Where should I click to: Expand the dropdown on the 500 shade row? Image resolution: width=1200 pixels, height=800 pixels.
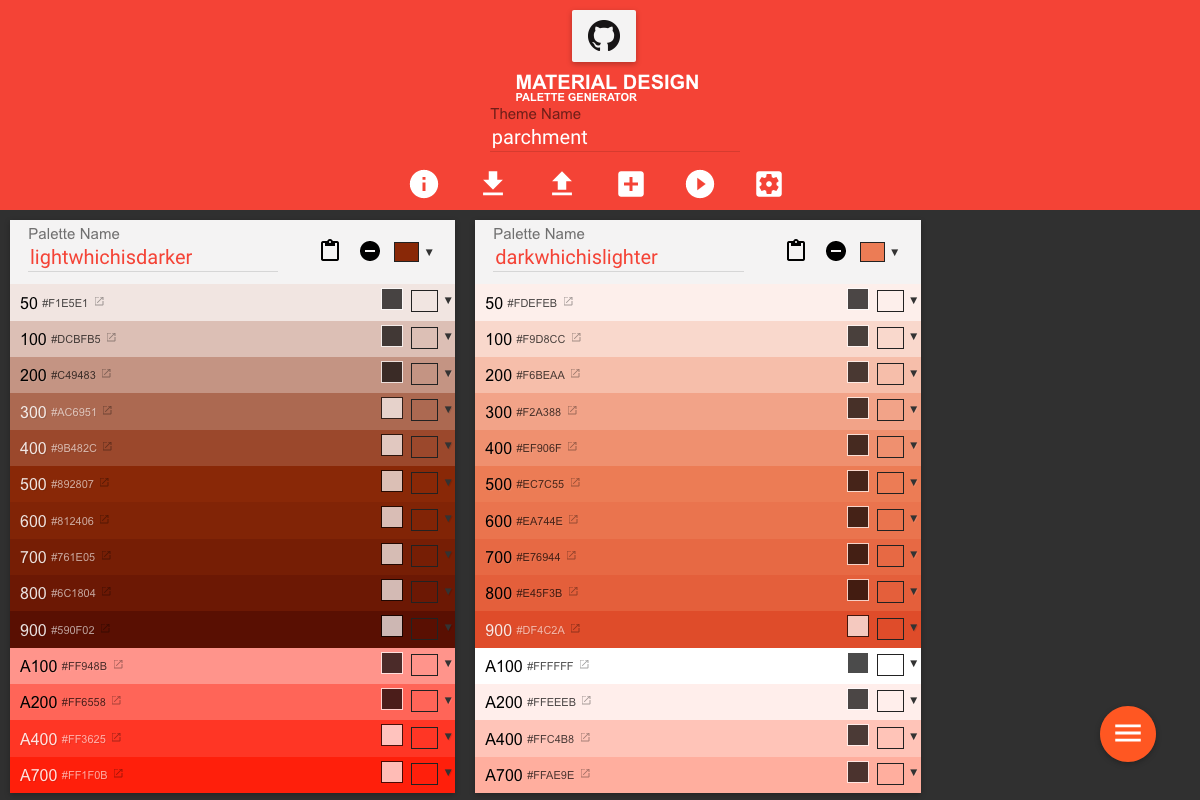click(447, 481)
